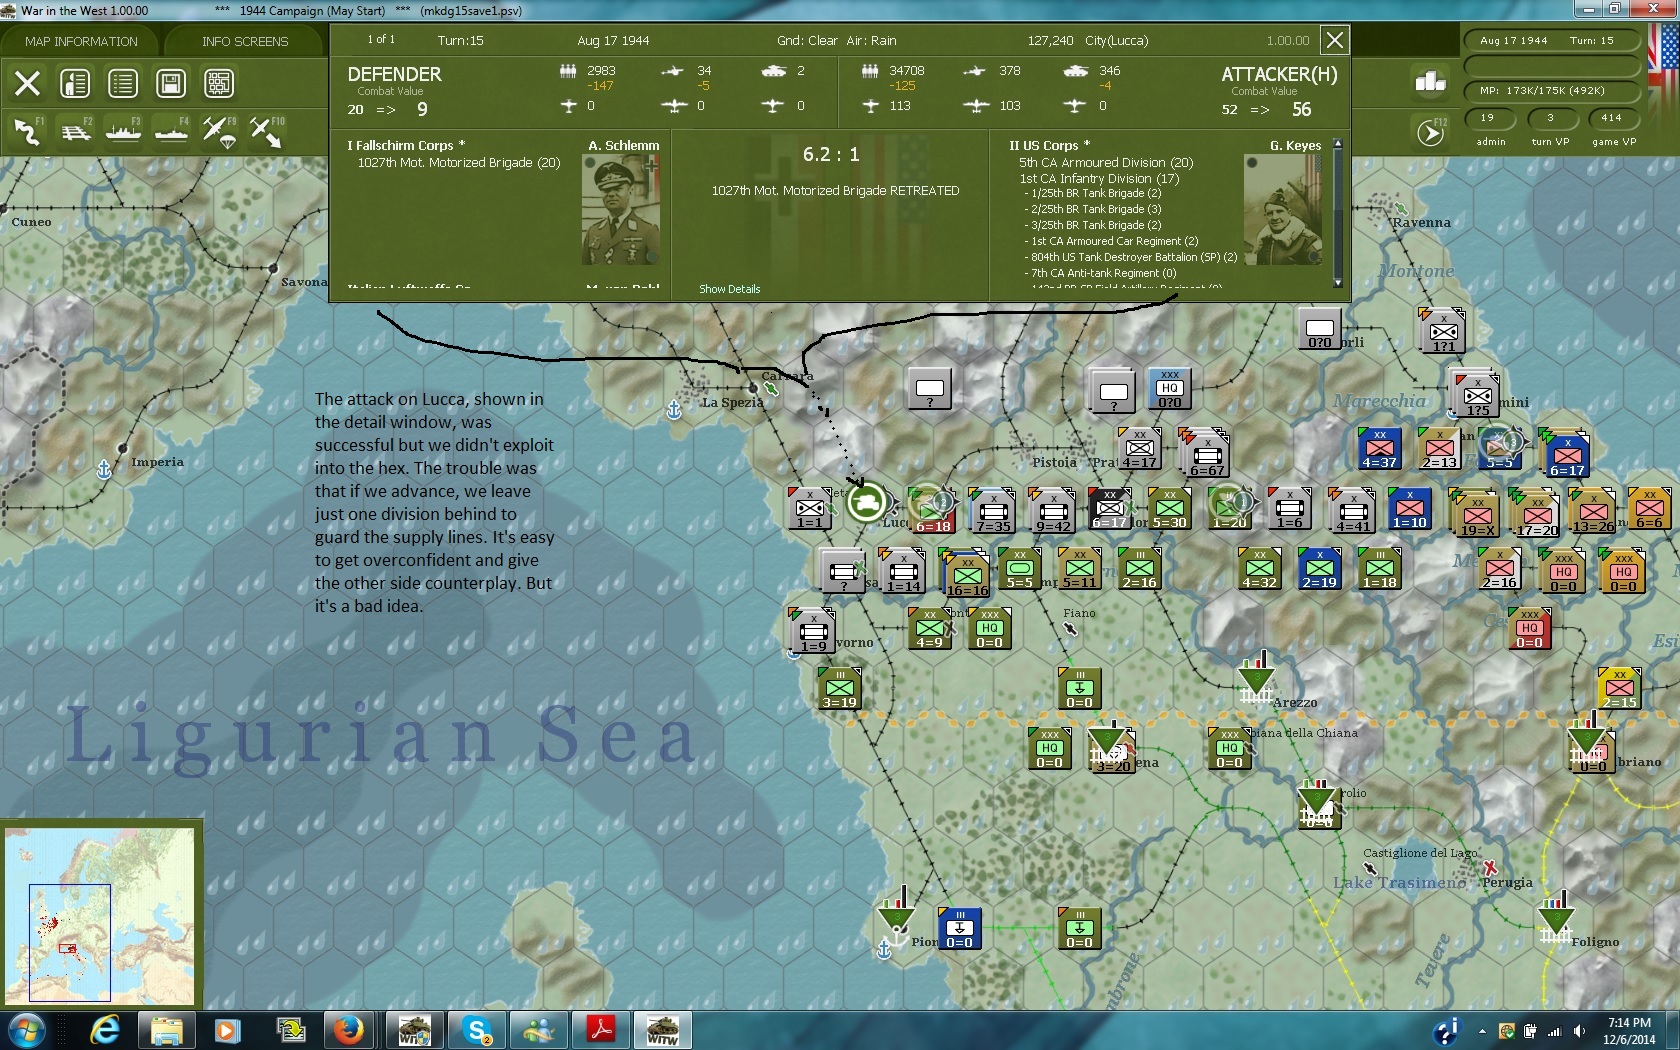Select German unit counter labeled 1=9

tap(812, 630)
